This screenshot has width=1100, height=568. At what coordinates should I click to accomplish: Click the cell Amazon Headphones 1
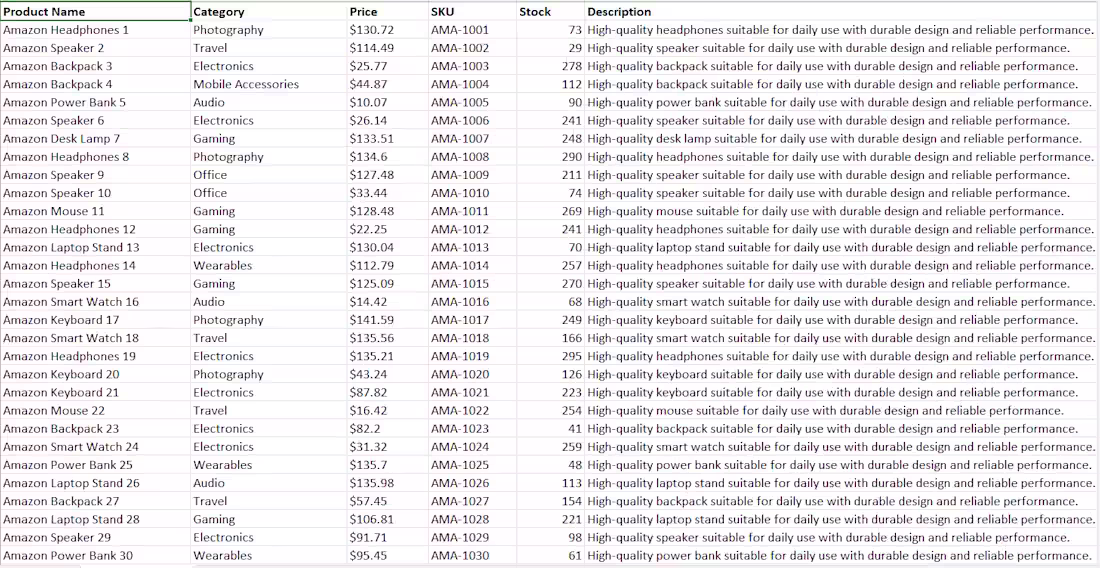pyautogui.click(x=95, y=30)
